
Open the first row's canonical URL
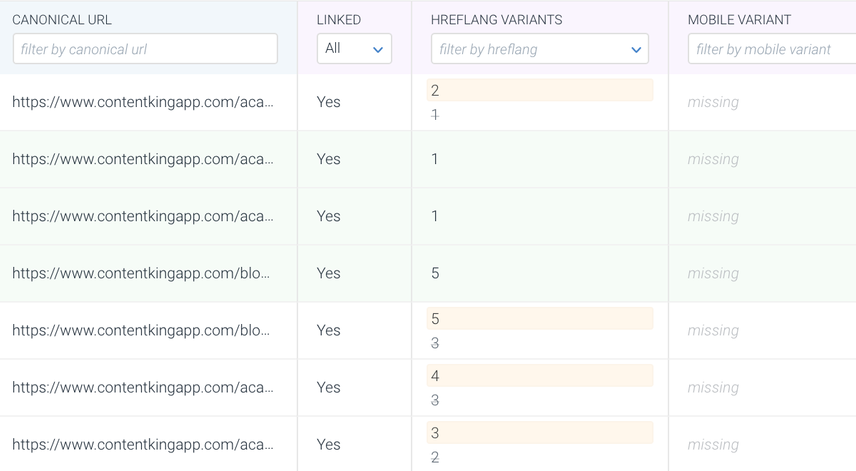(143, 102)
